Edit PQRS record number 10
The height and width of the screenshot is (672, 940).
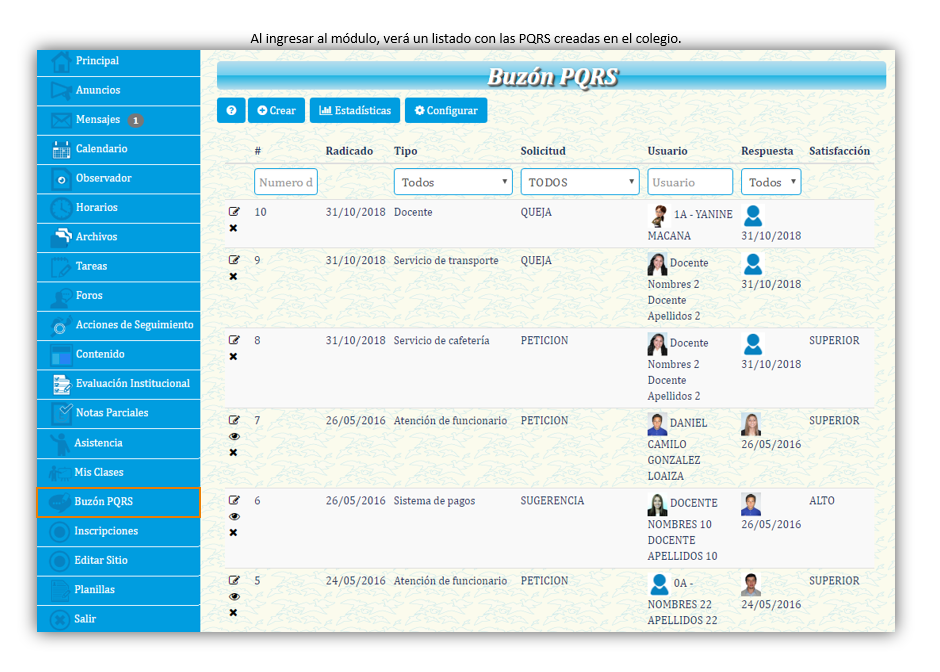click(x=234, y=212)
